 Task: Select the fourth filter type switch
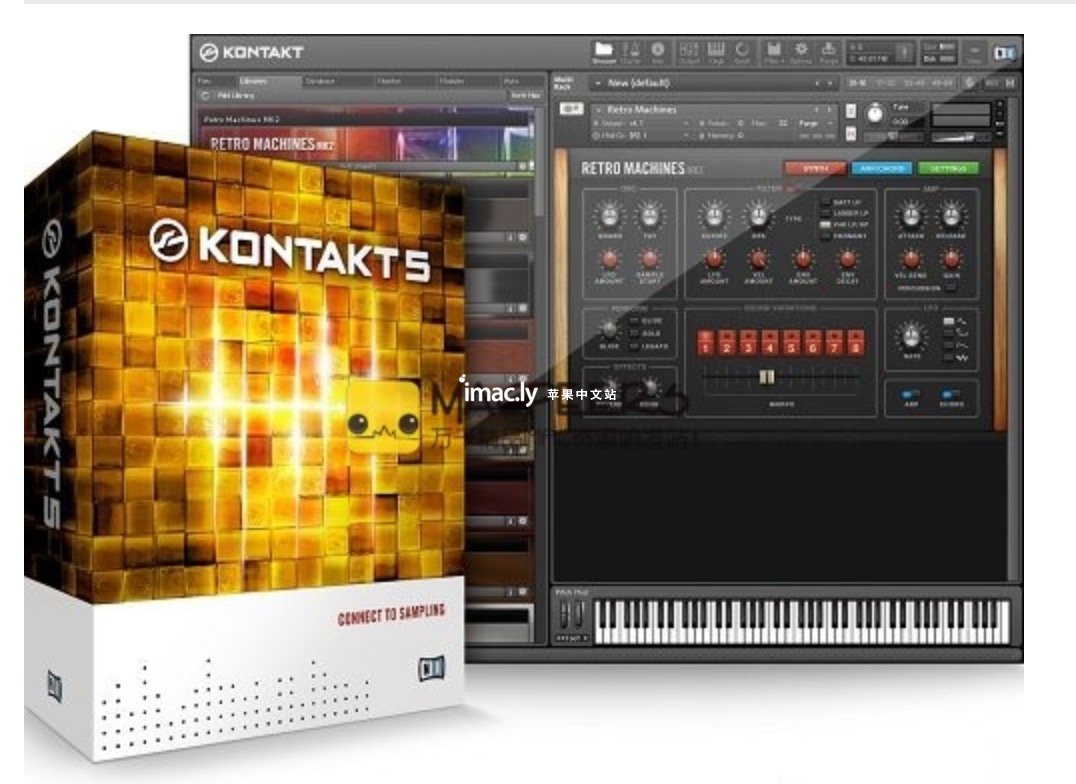click(x=826, y=235)
